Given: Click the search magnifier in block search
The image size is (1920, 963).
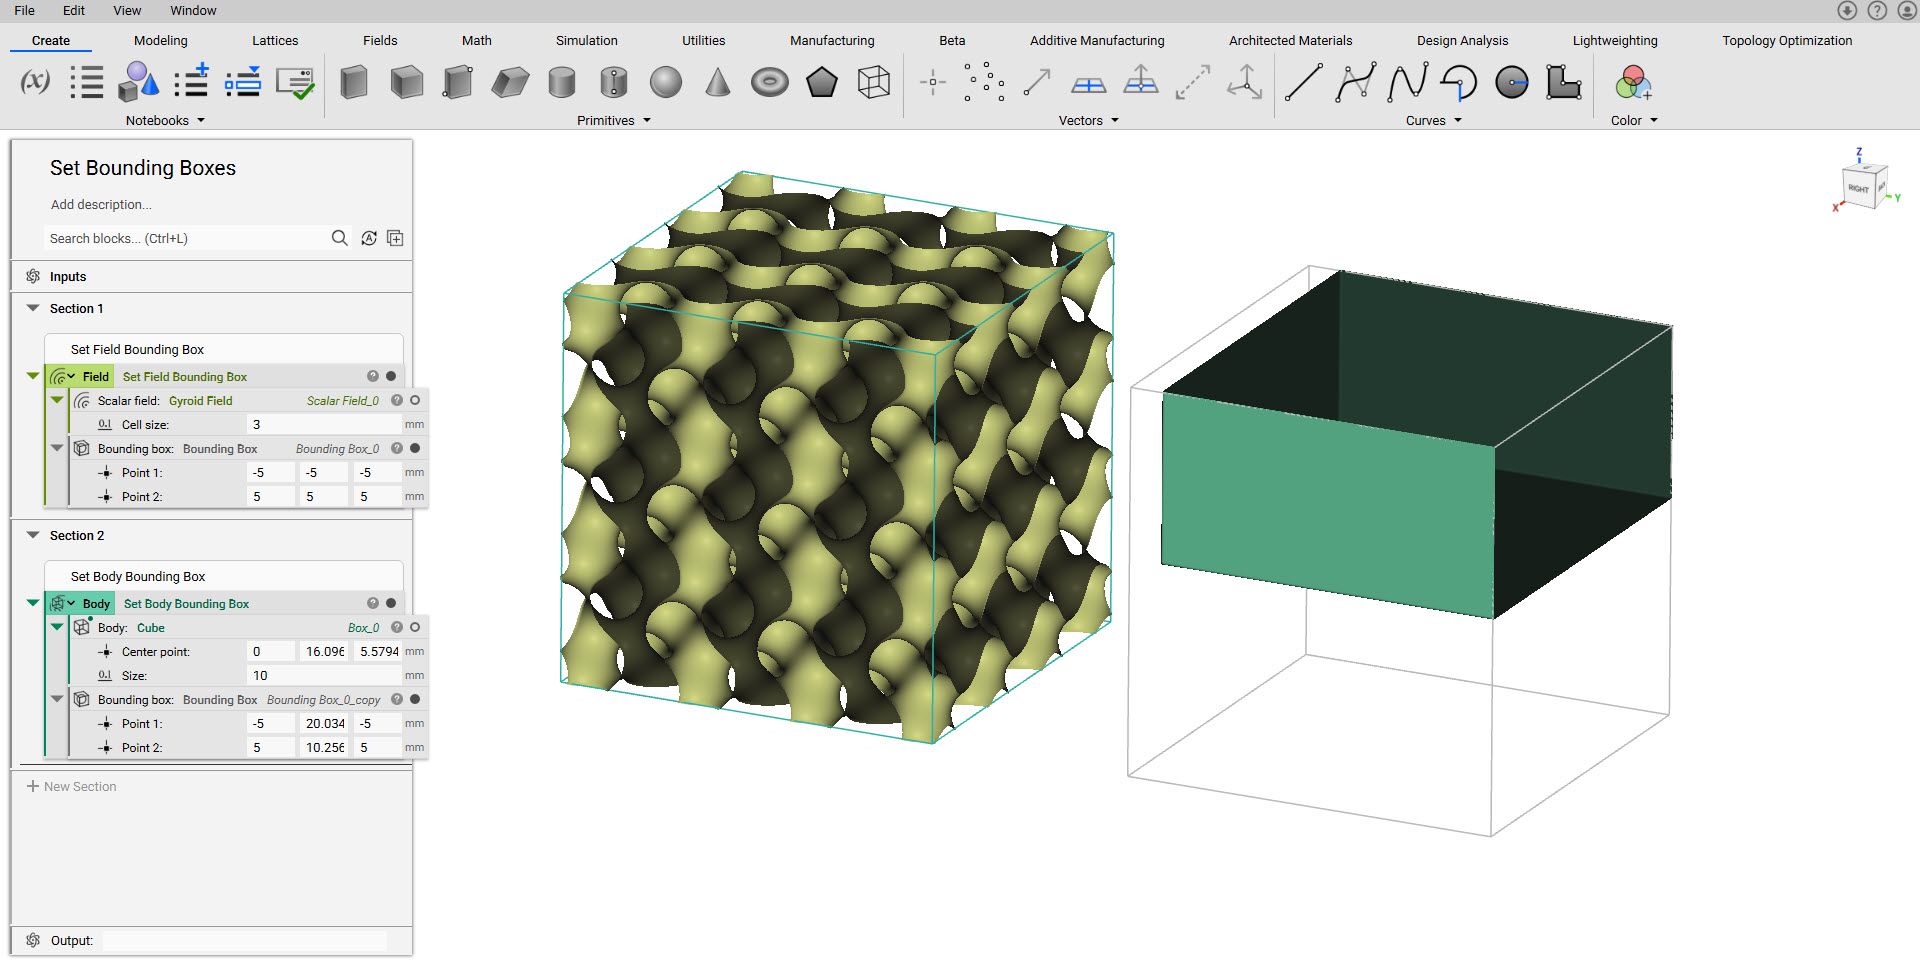Looking at the screenshot, I should [x=340, y=238].
